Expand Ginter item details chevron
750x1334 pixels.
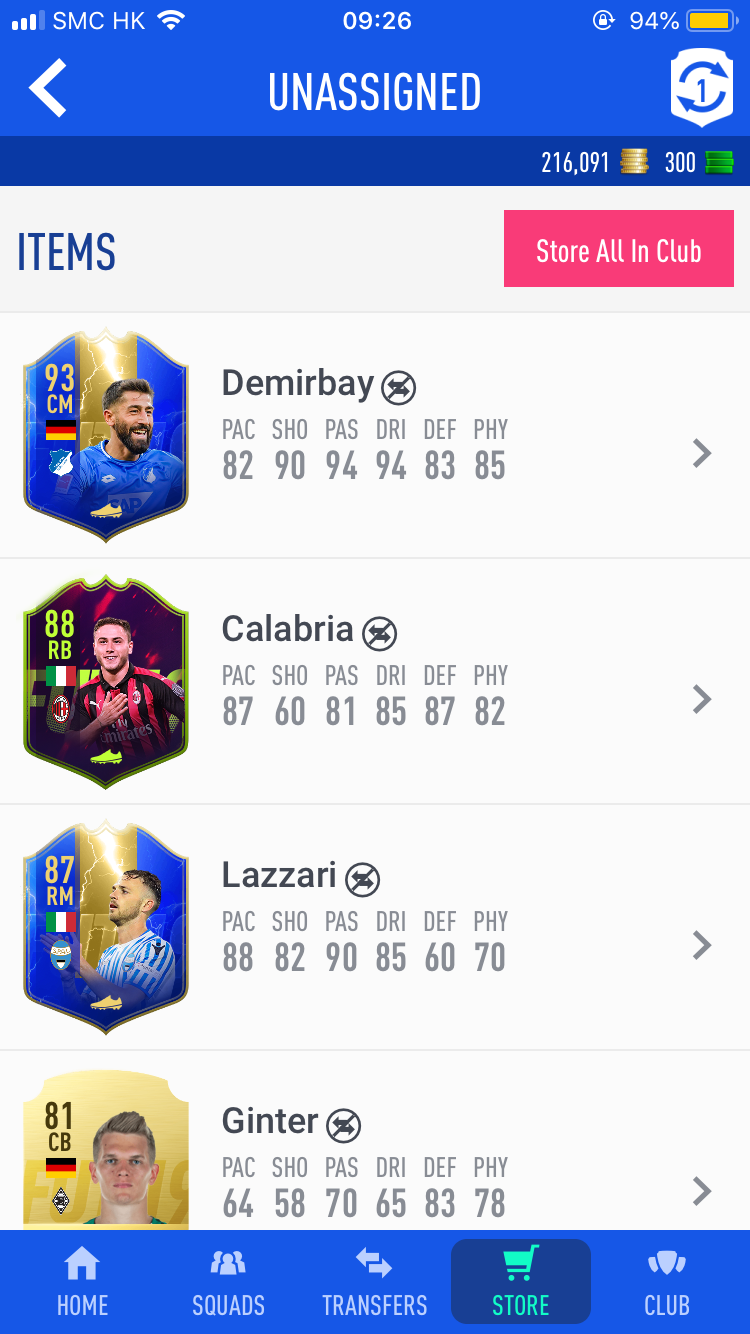click(x=702, y=1191)
